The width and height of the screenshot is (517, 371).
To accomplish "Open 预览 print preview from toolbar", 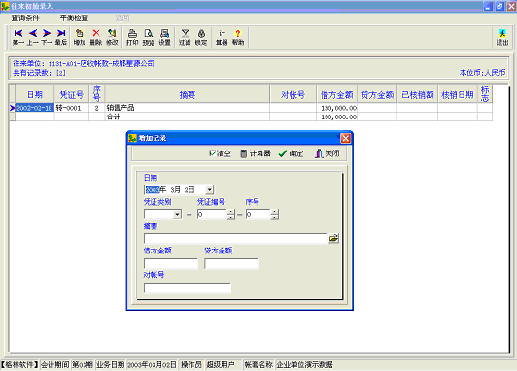I will coord(148,37).
